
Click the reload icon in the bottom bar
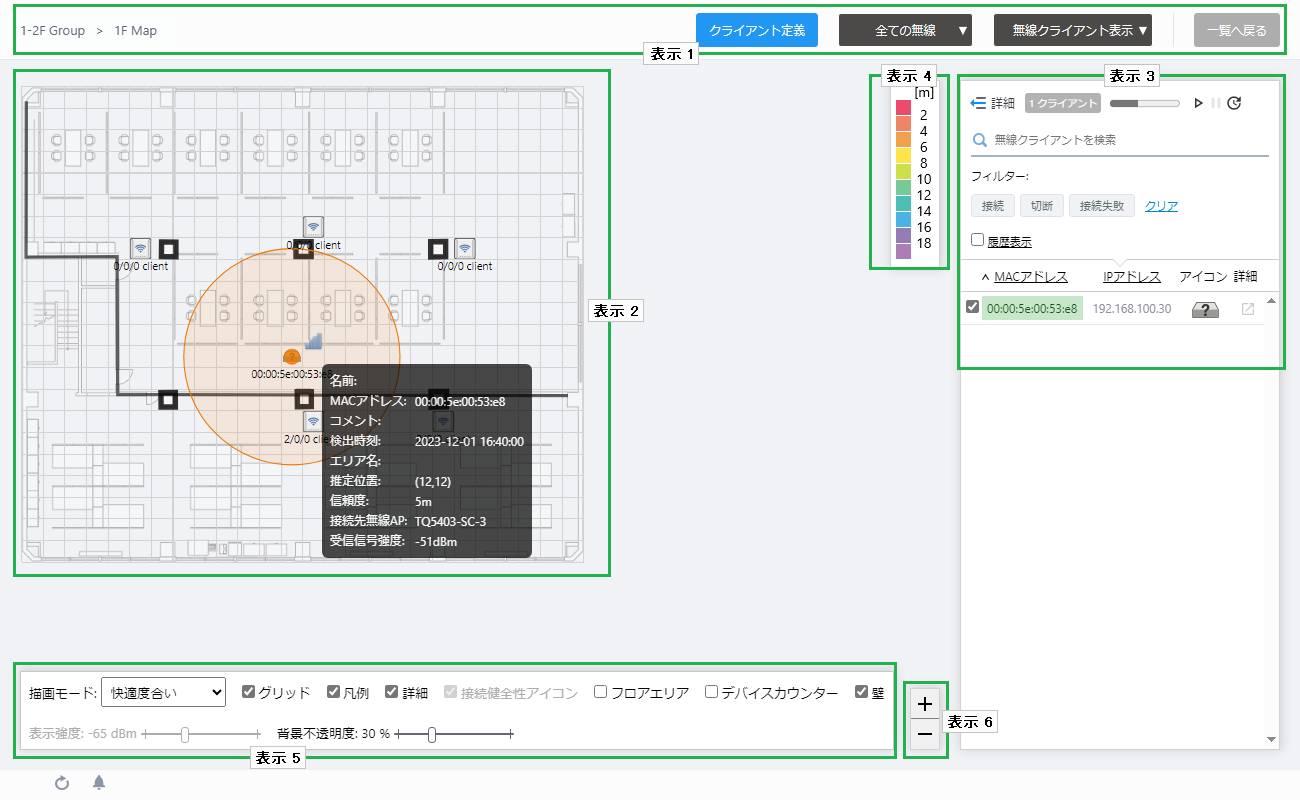coord(62,783)
